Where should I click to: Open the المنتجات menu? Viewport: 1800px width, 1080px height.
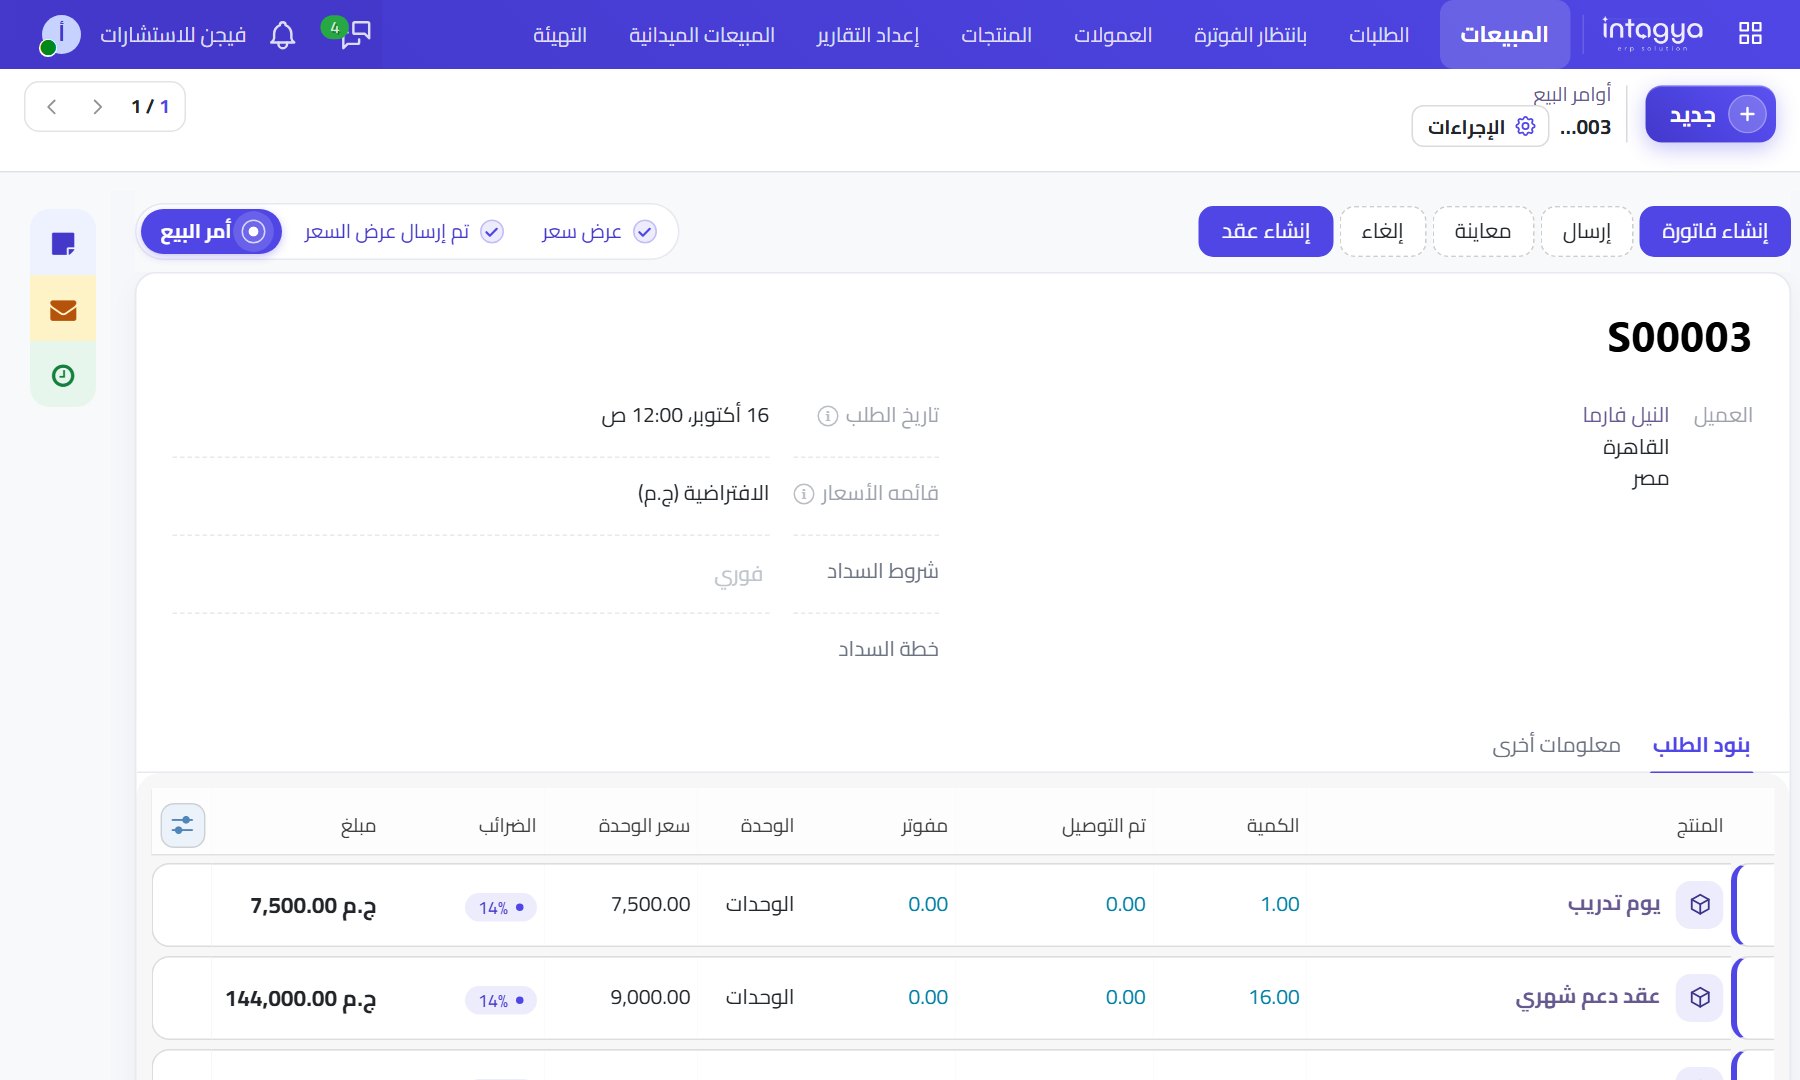pos(996,35)
